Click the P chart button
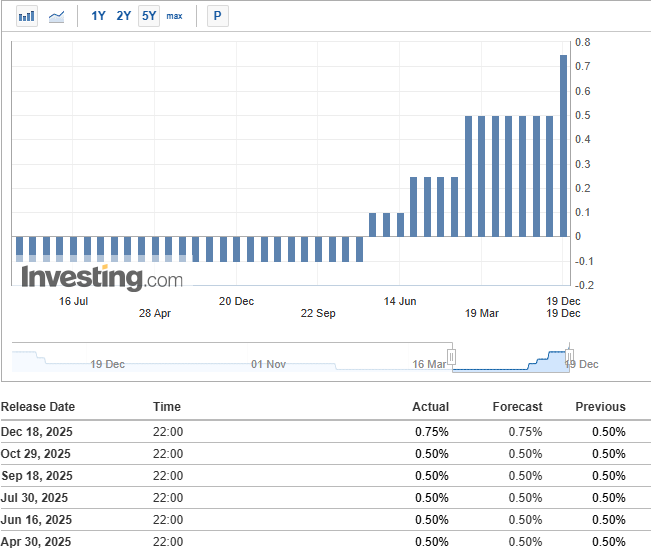The height and width of the screenshot is (553, 651). pos(218,16)
